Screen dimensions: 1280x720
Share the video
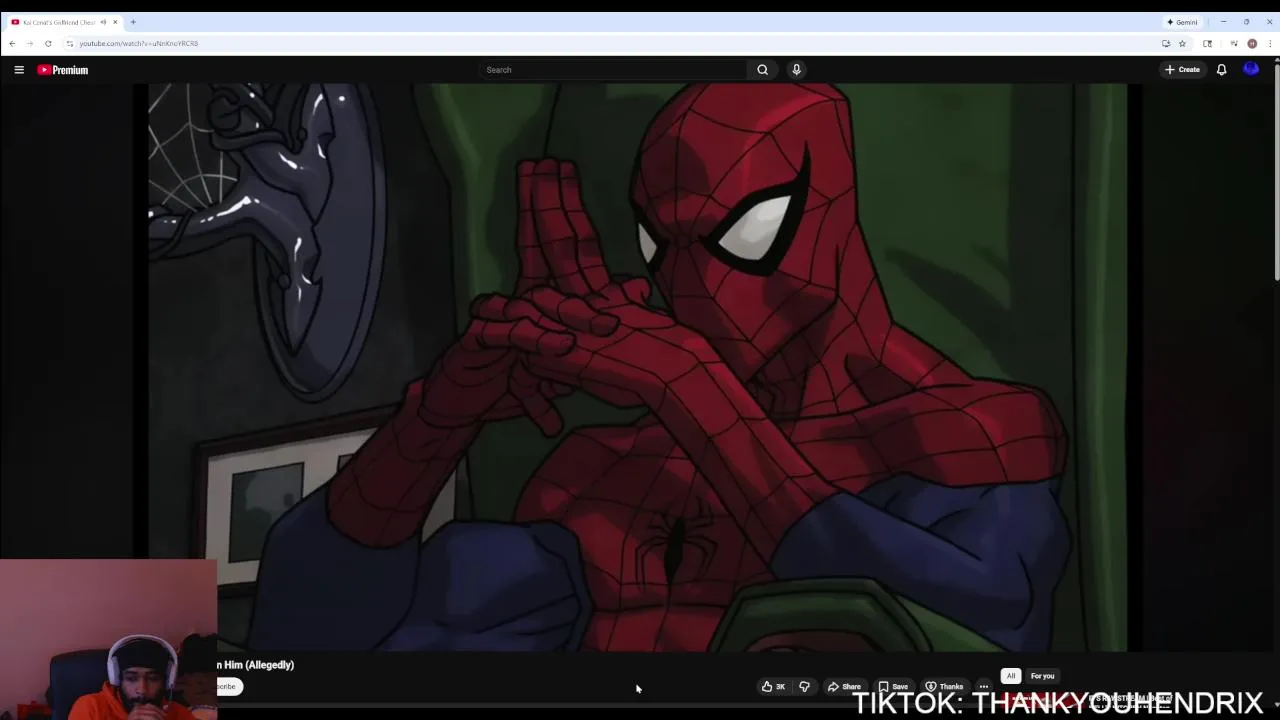[x=844, y=687]
